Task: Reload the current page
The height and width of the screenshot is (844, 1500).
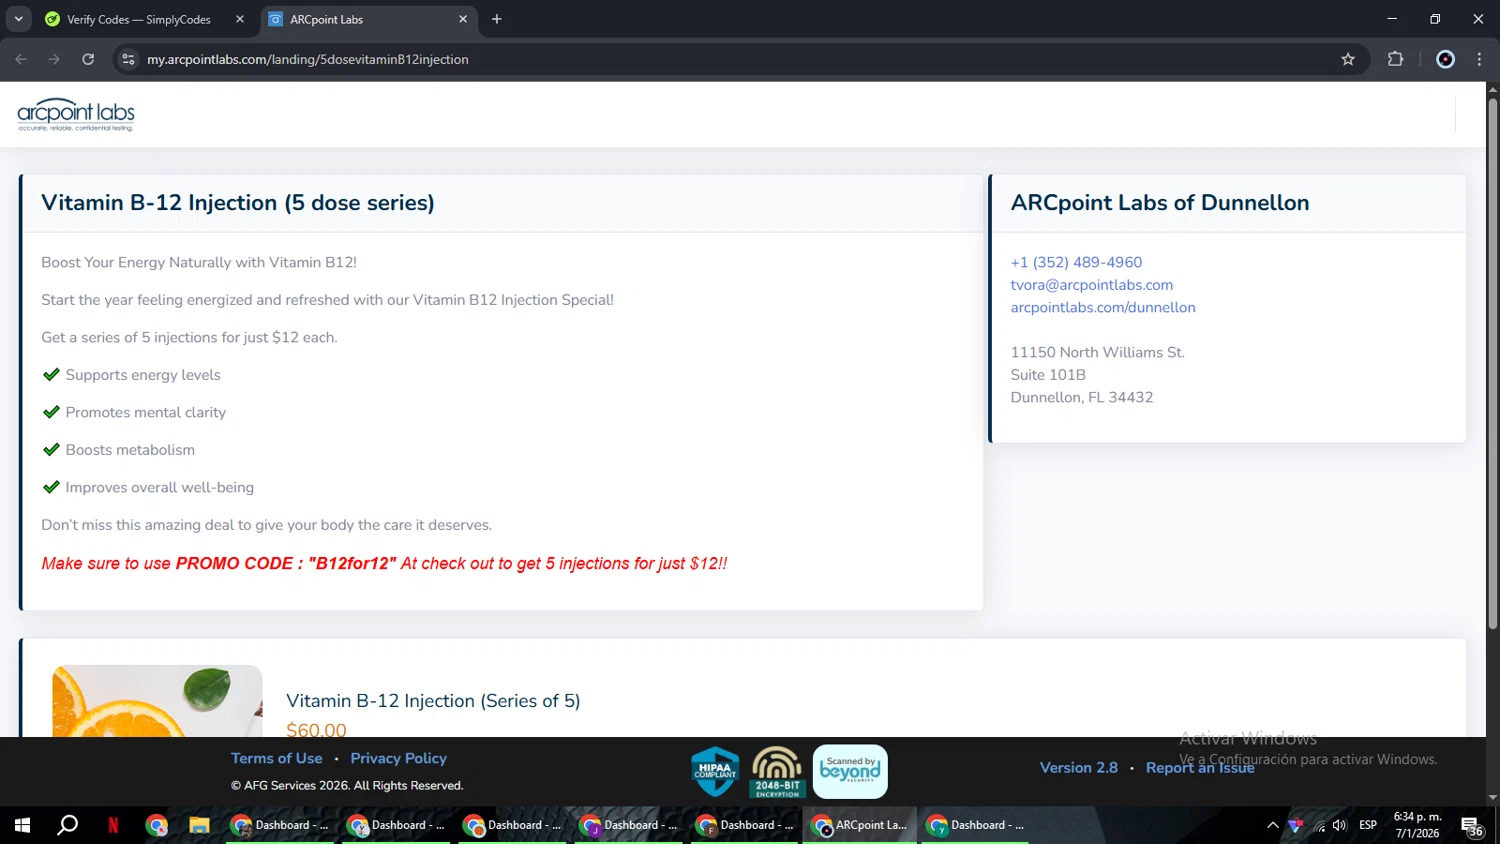Action: [x=88, y=59]
